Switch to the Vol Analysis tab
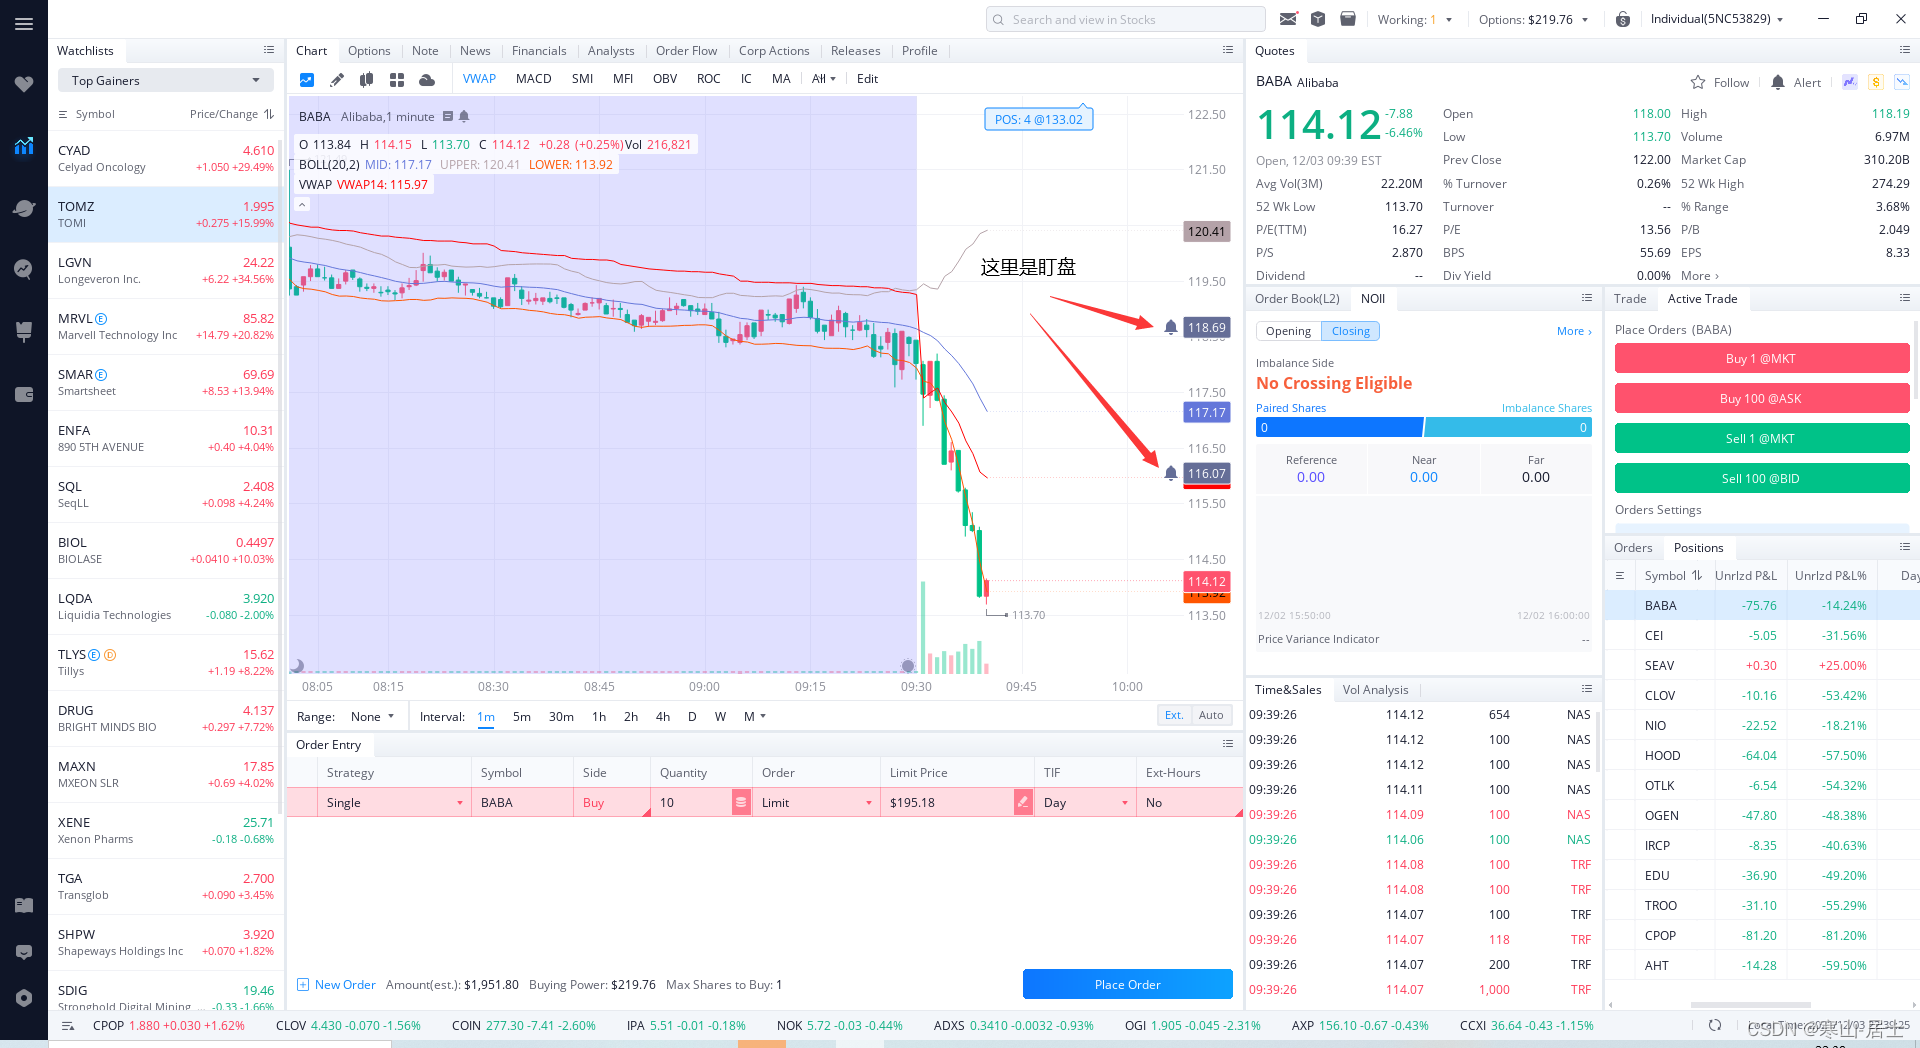The image size is (1920, 1048). [x=1375, y=689]
